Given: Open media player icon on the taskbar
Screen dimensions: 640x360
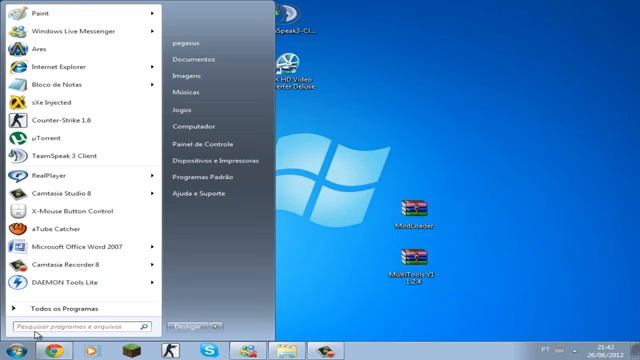Looking at the screenshot, I should coord(92,351).
